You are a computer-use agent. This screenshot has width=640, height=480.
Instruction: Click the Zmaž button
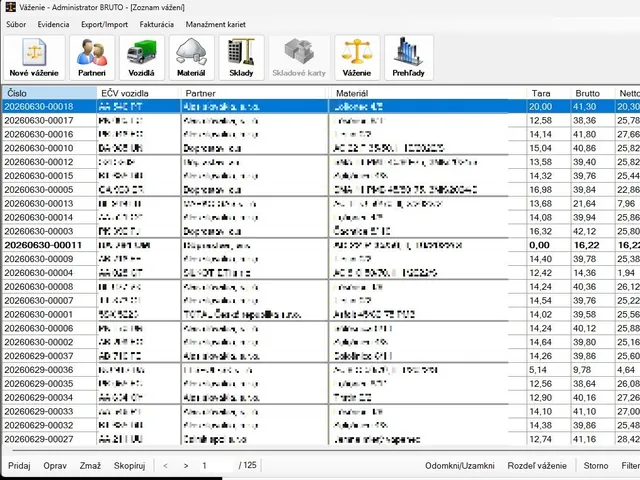click(90, 466)
